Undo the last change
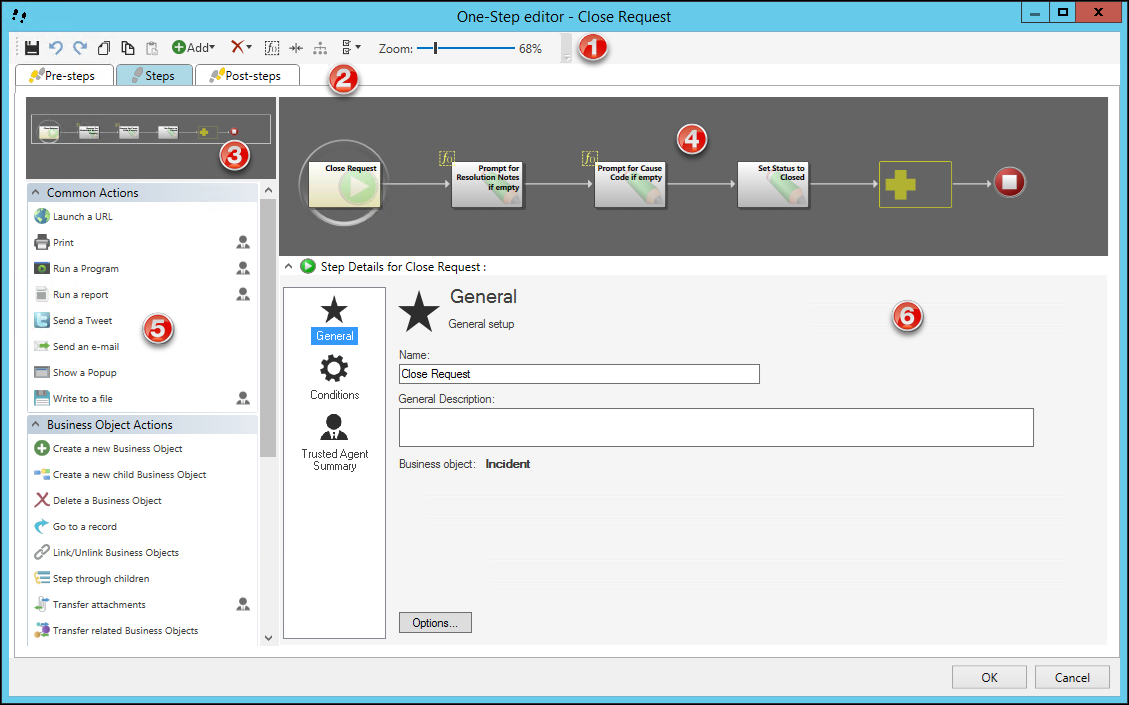The height and width of the screenshot is (705, 1129). (x=55, y=47)
